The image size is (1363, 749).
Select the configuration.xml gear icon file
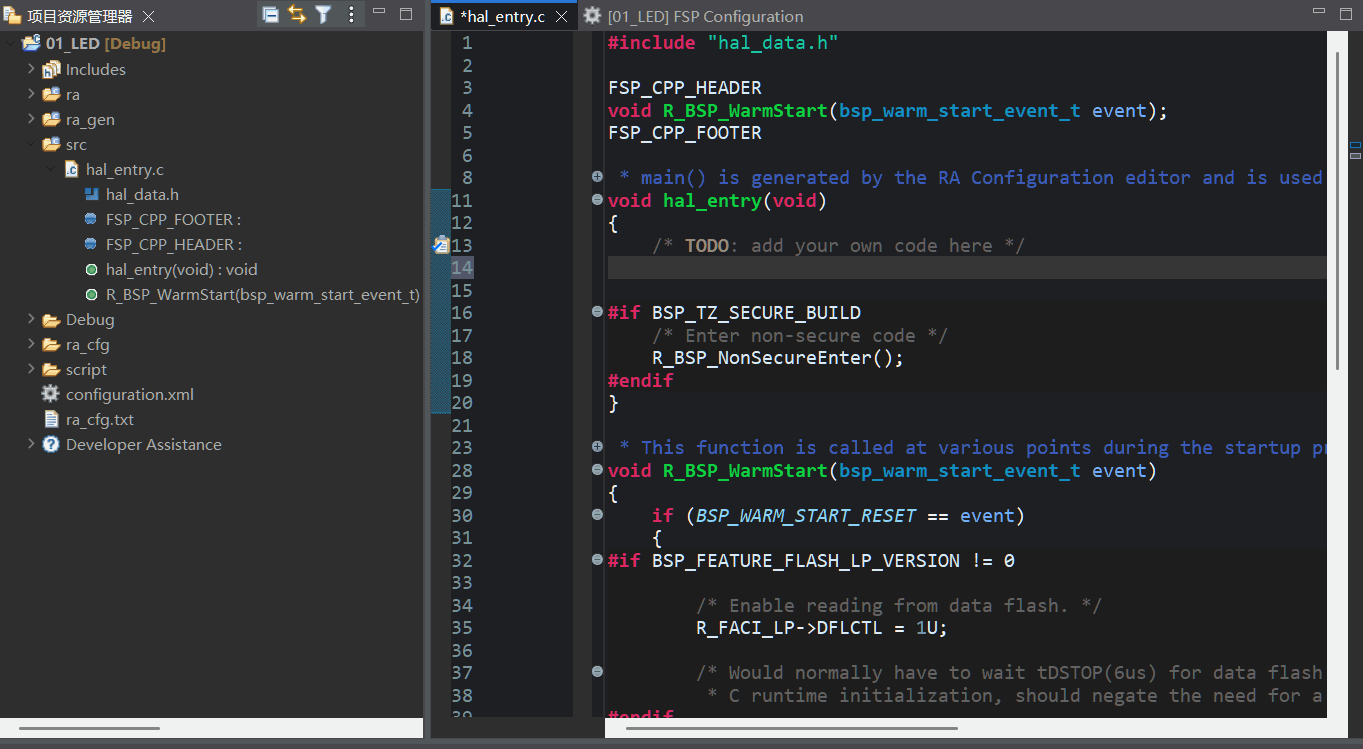coord(50,394)
